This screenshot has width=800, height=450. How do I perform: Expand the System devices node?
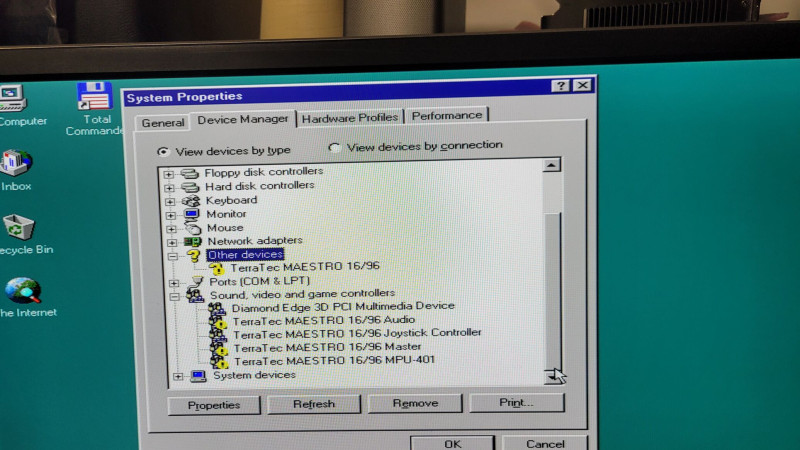click(x=178, y=377)
